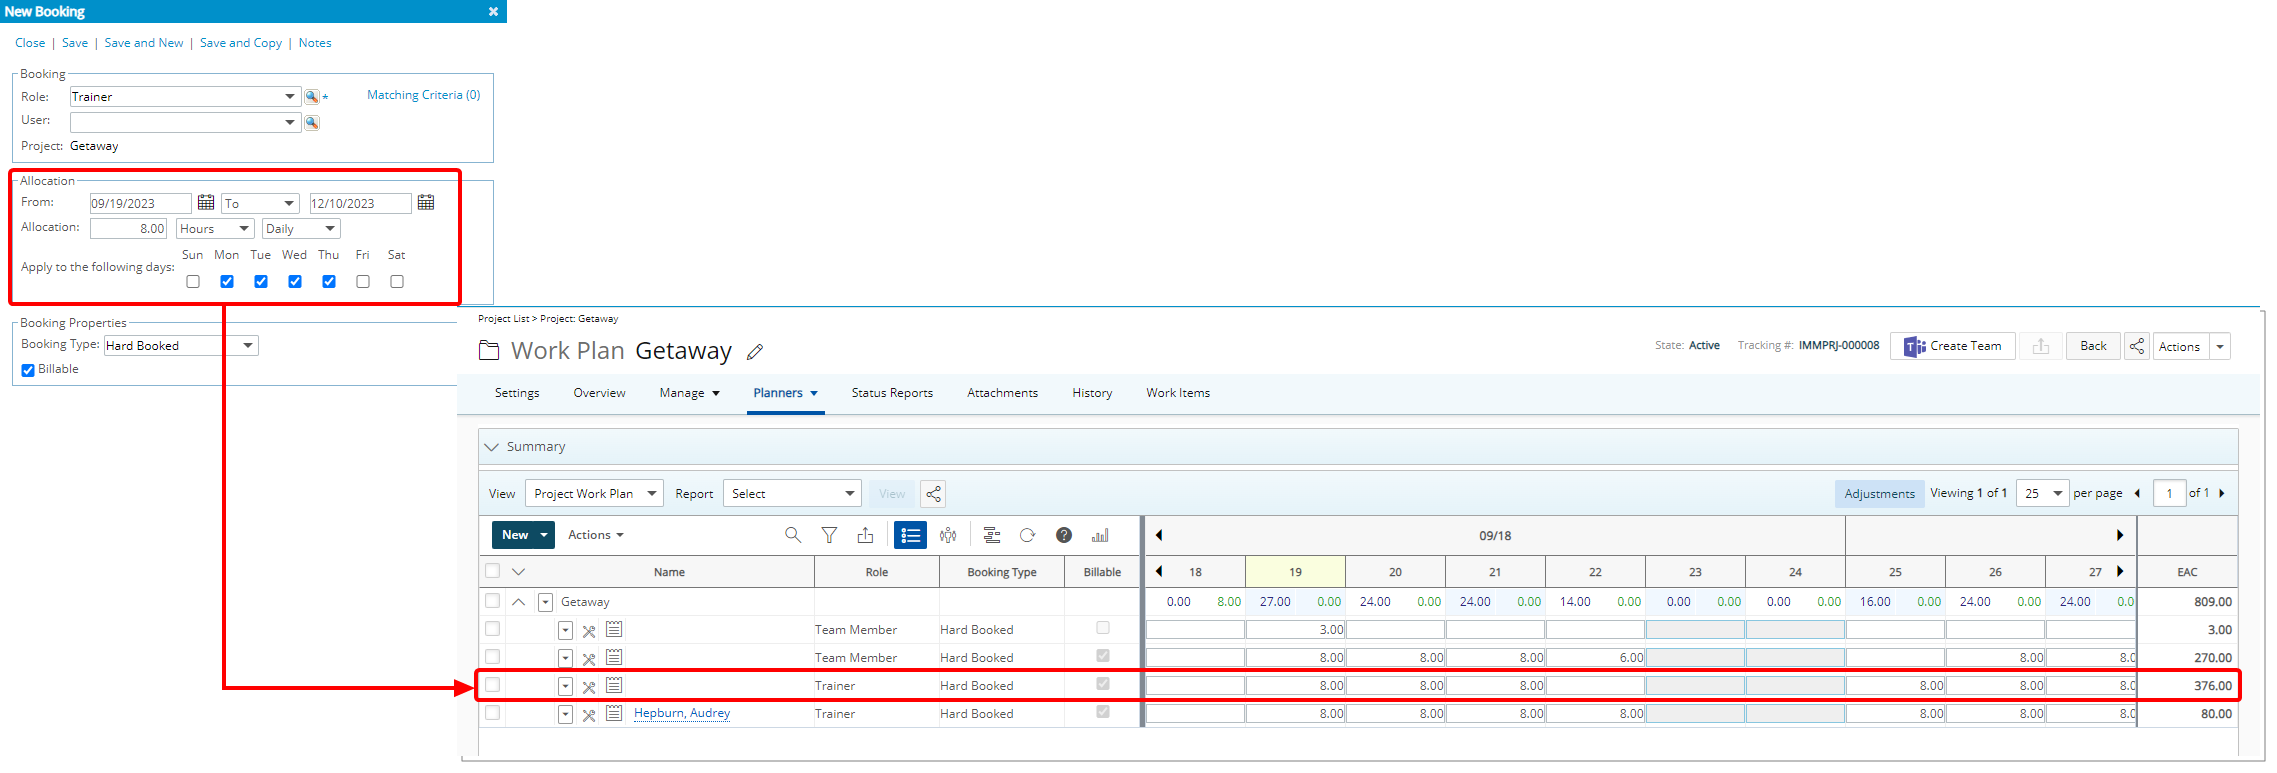Screen dimensions: 2277x773
Task: Open the Settings tab
Action: (517, 393)
